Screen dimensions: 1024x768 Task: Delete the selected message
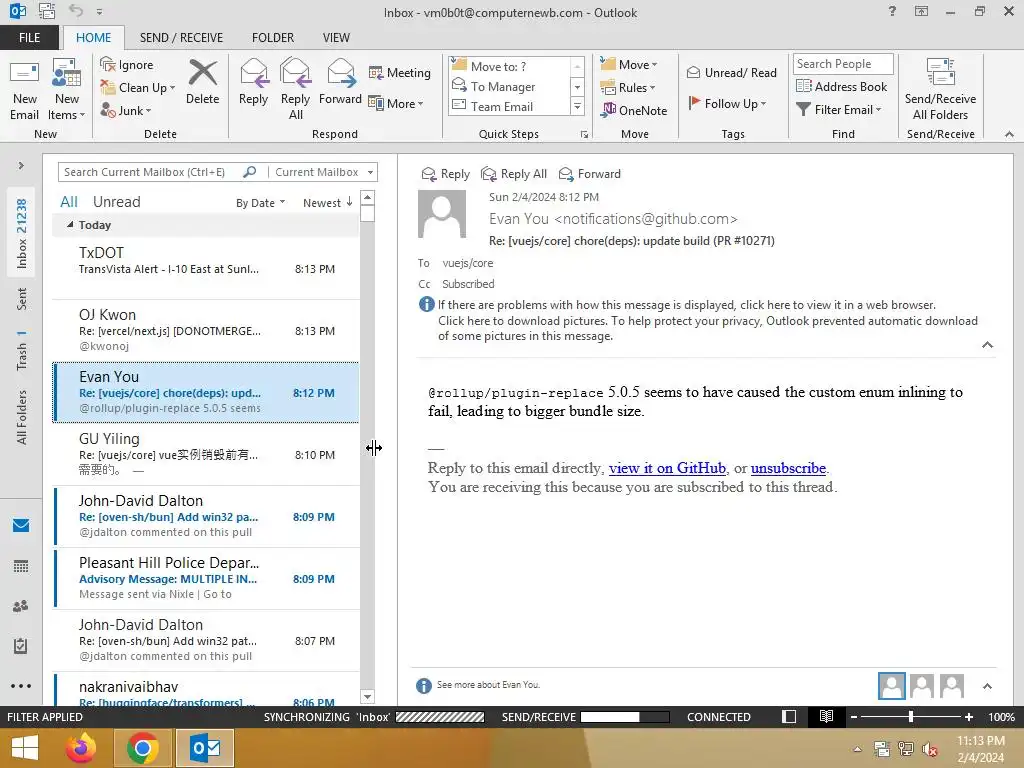tap(202, 82)
